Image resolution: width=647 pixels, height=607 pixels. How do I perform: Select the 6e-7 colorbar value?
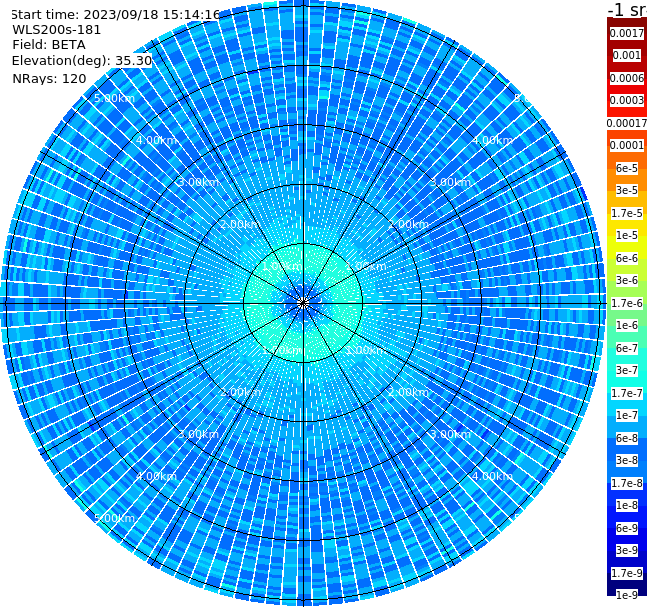tap(627, 348)
